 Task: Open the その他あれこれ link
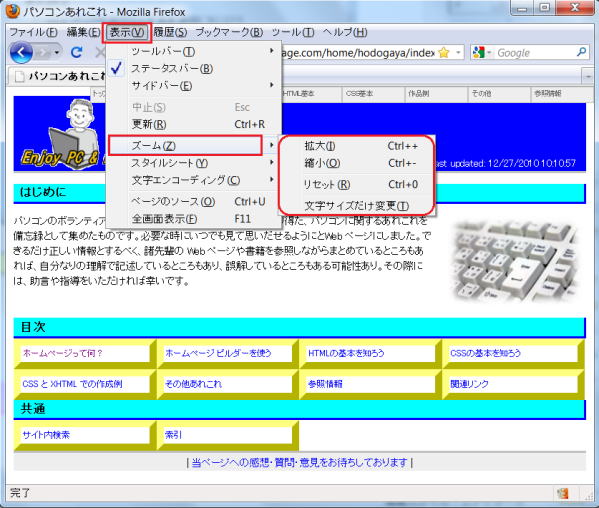click(x=193, y=384)
